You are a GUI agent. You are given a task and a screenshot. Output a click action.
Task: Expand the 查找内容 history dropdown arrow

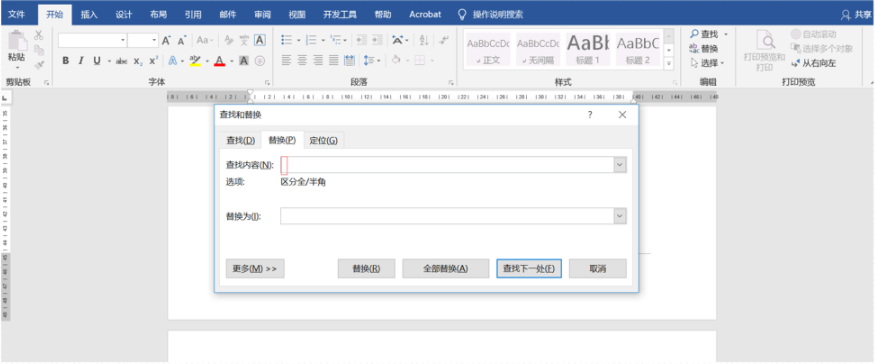pyautogui.click(x=620, y=165)
